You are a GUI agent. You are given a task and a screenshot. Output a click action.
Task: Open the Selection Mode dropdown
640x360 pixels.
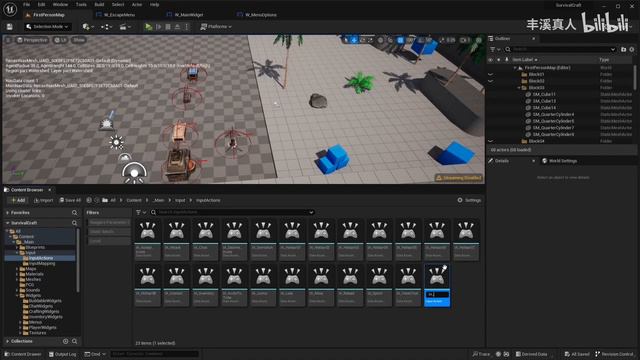[47, 27]
